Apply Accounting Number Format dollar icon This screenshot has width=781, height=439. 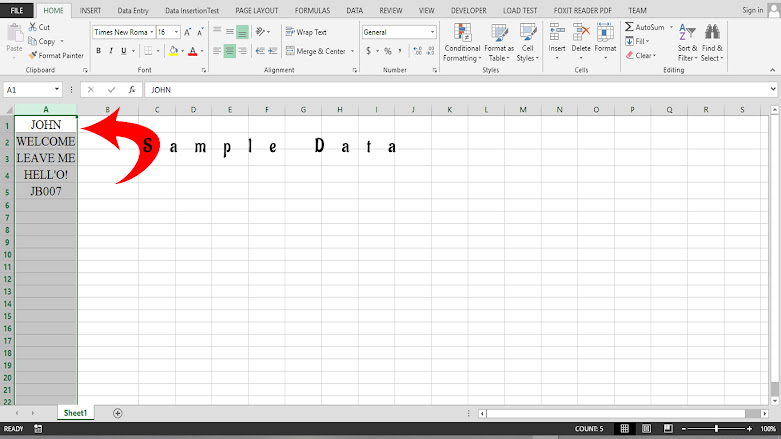(368, 51)
